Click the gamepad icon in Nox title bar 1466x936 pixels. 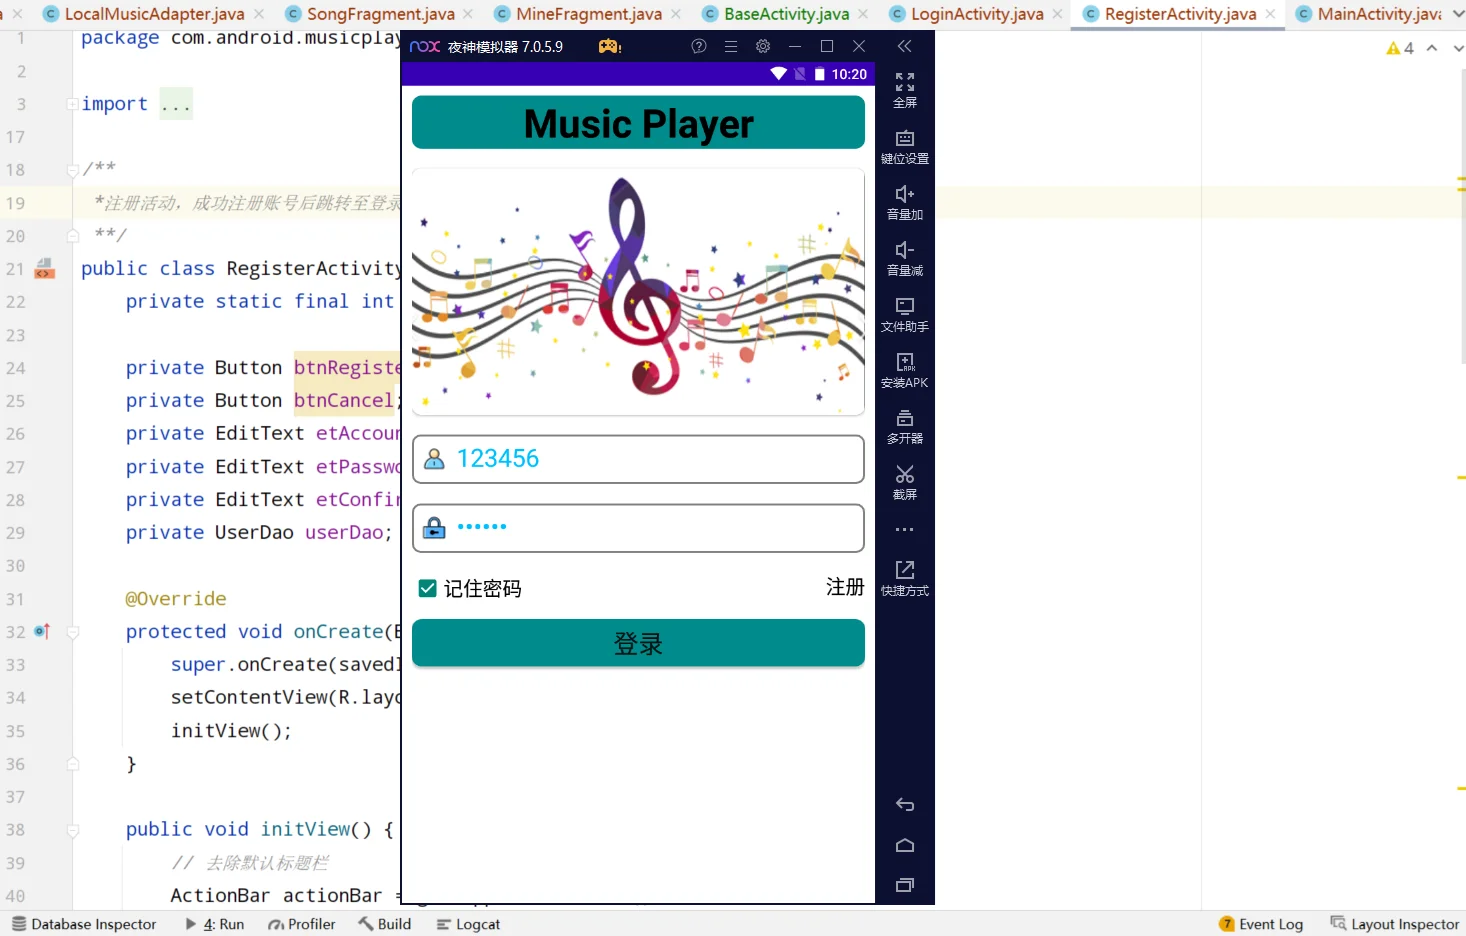tap(610, 46)
